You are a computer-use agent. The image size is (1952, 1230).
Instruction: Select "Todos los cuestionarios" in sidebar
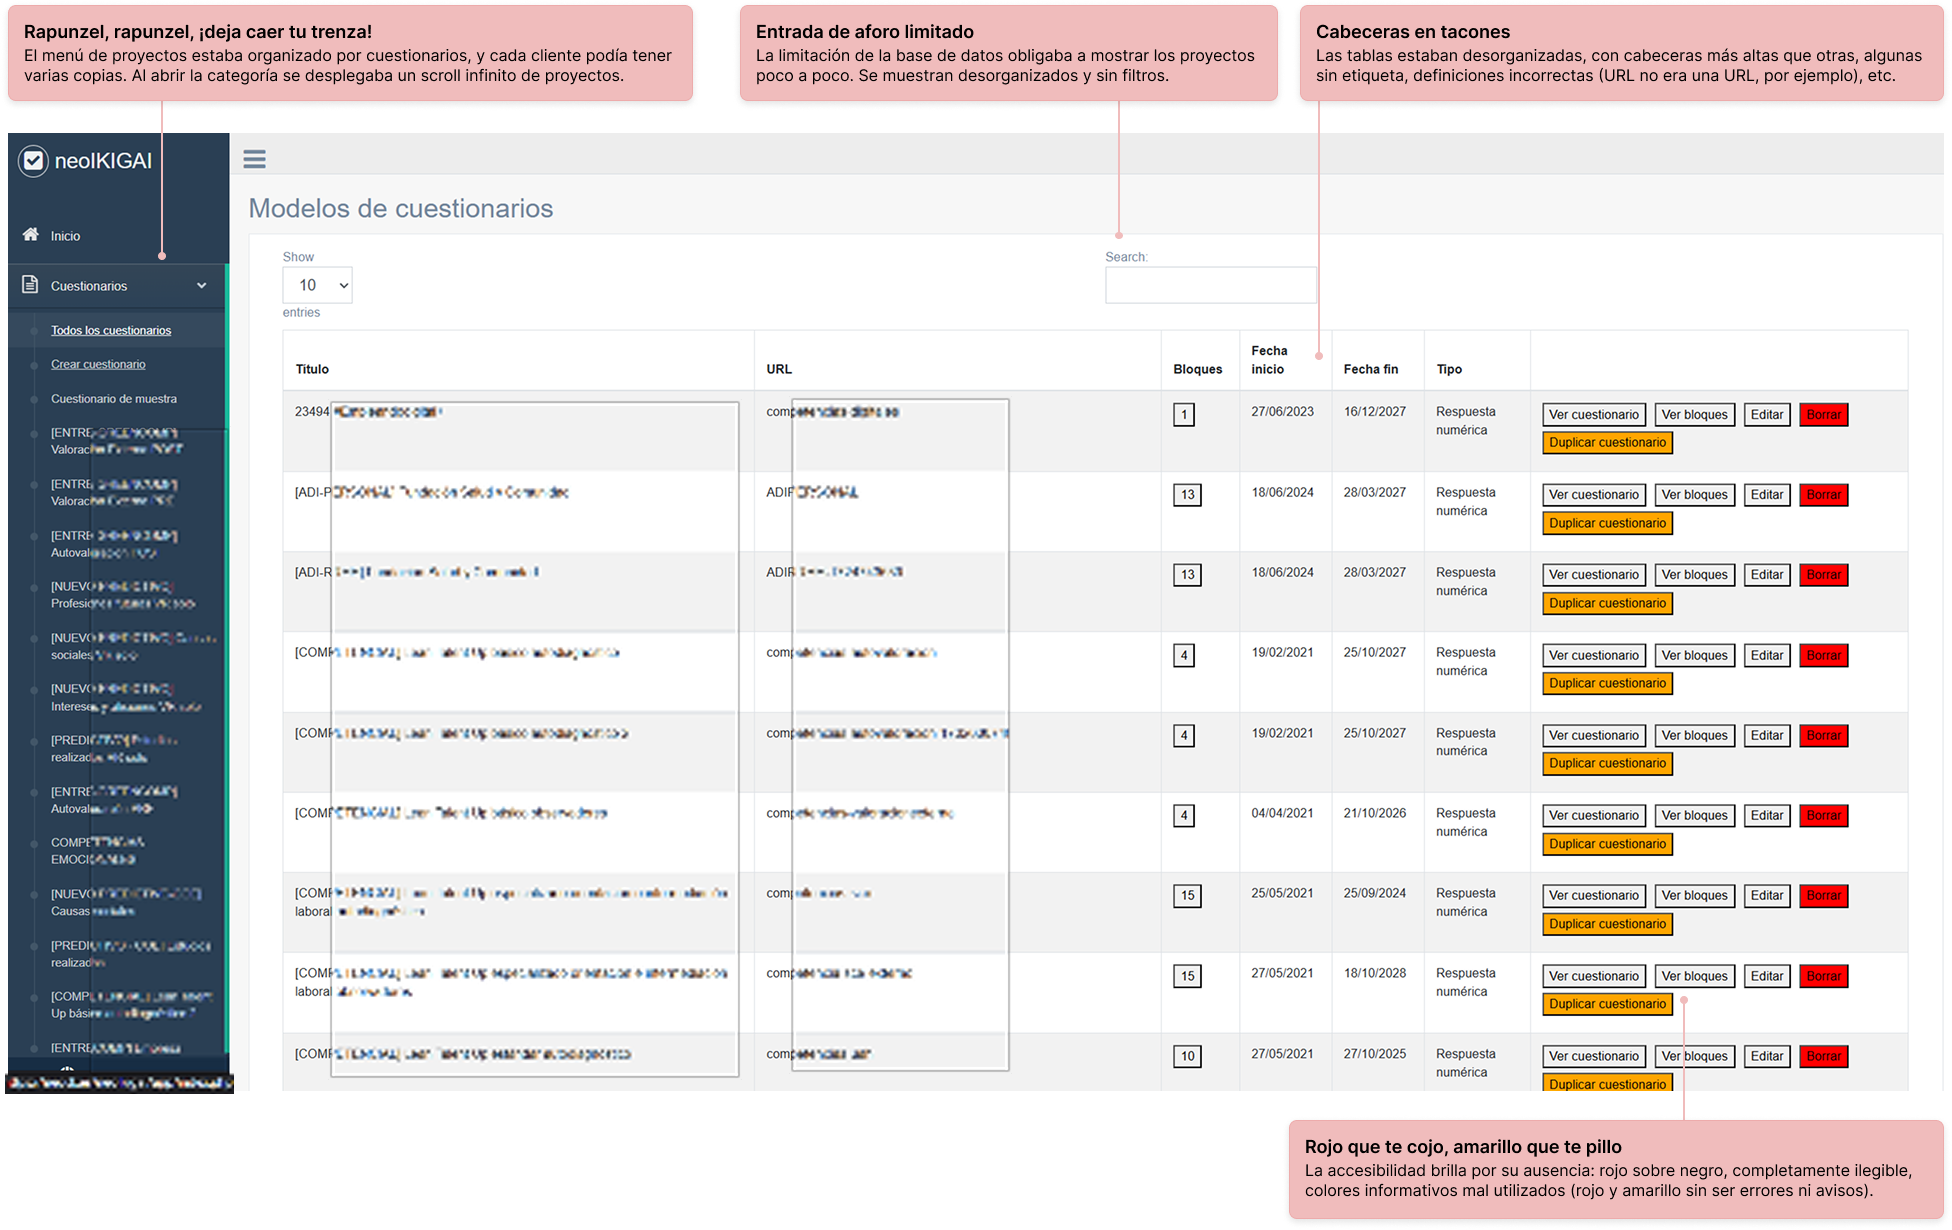(111, 329)
